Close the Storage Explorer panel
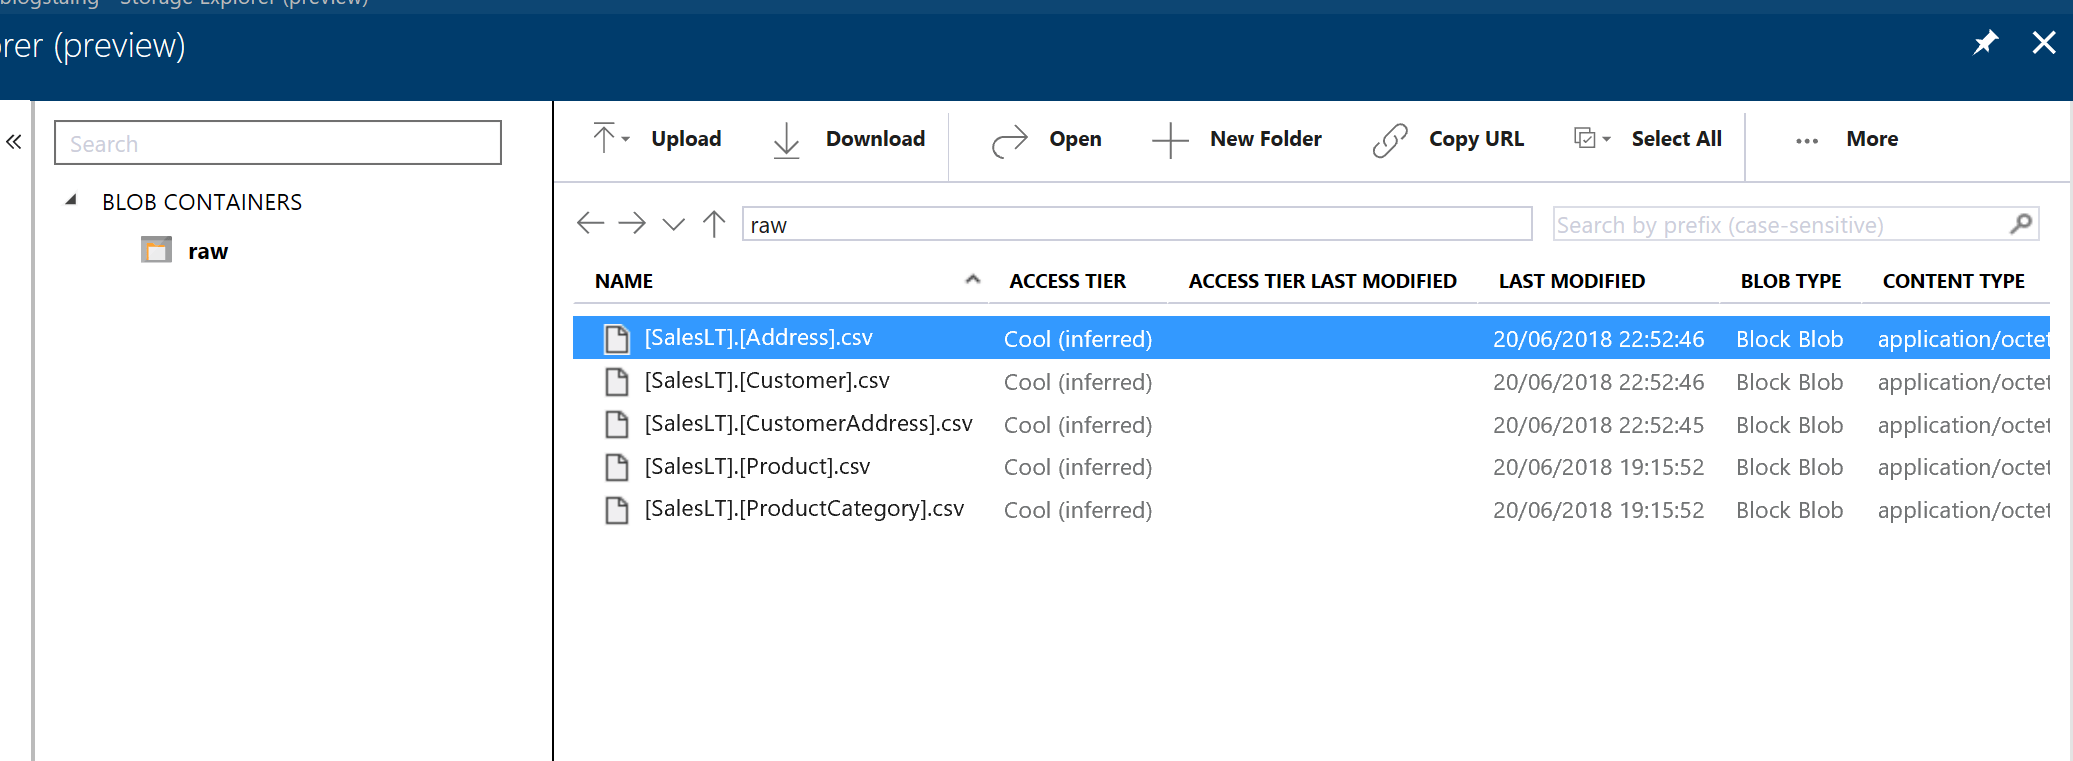This screenshot has width=2073, height=761. click(2044, 42)
